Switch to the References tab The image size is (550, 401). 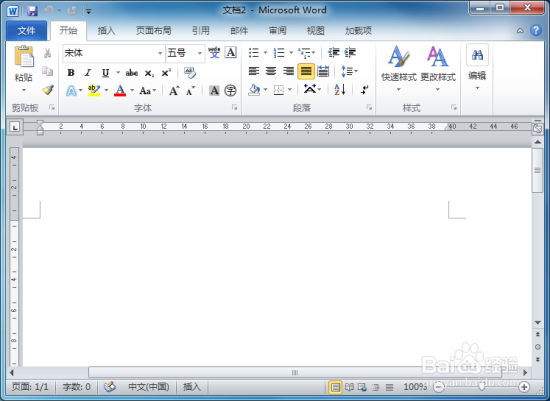tap(201, 31)
